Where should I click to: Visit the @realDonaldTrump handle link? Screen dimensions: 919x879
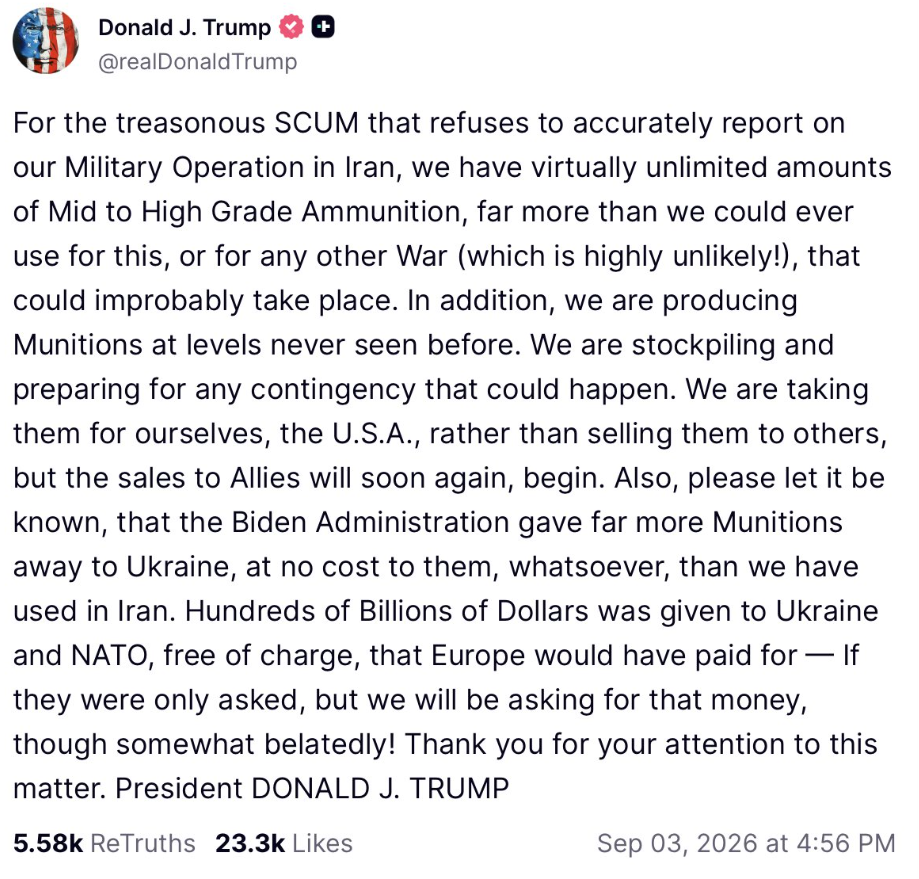pos(198,62)
